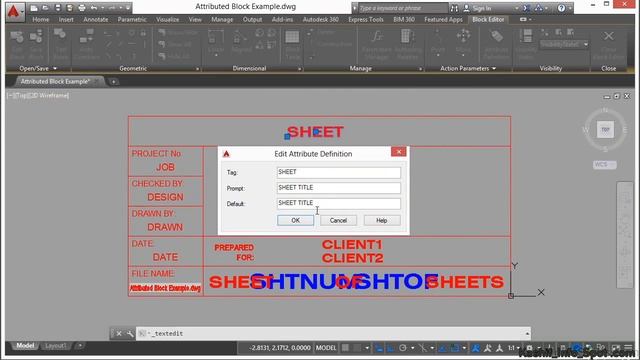
Task: Click binoculars search icon in title bar
Action: (454, 8)
